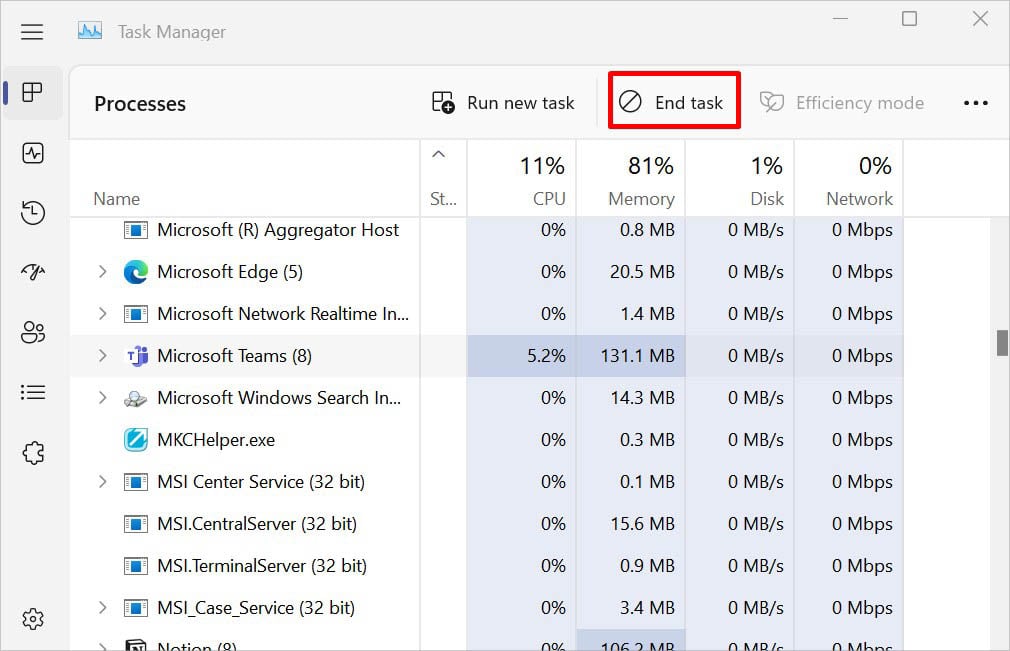Click the Efficiency mode button
The width and height of the screenshot is (1010, 651).
pyautogui.click(x=841, y=102)
